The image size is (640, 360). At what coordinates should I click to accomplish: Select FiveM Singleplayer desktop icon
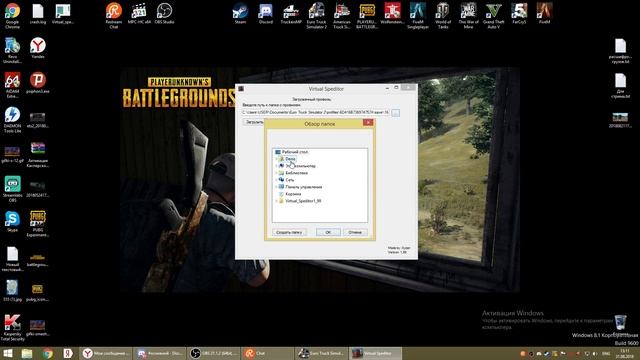pyautogui.click(x=418, y=16)
